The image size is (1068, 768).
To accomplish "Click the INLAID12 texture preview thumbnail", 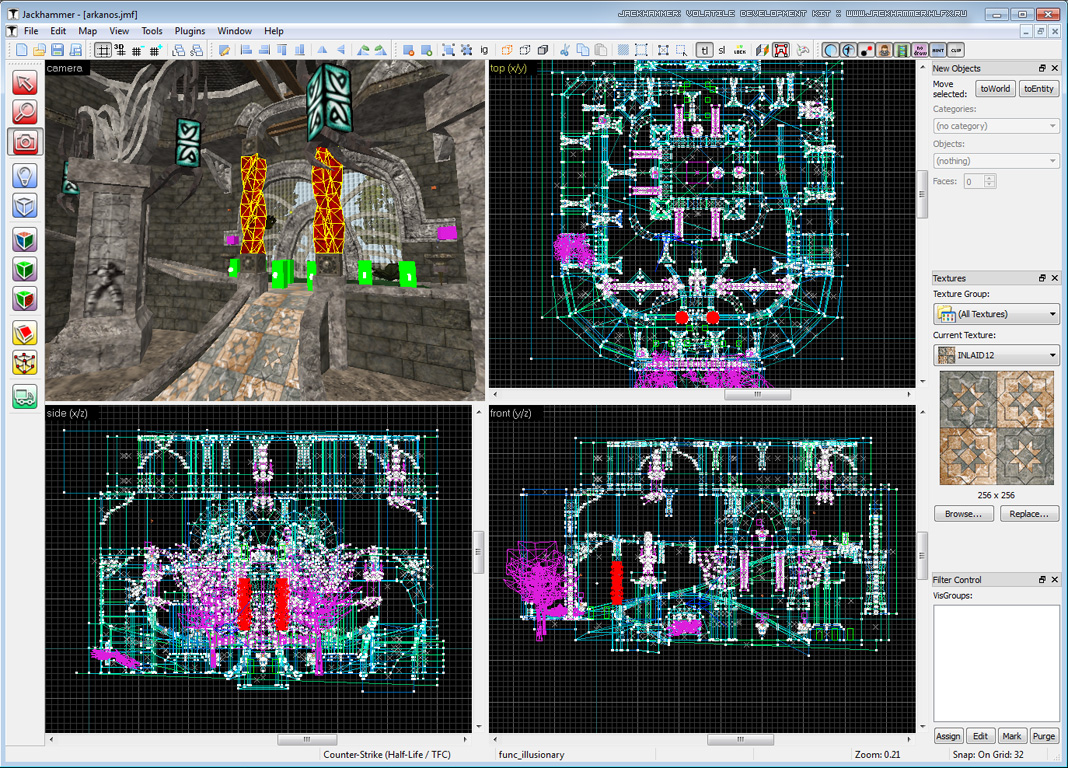I will coord(996,428).
